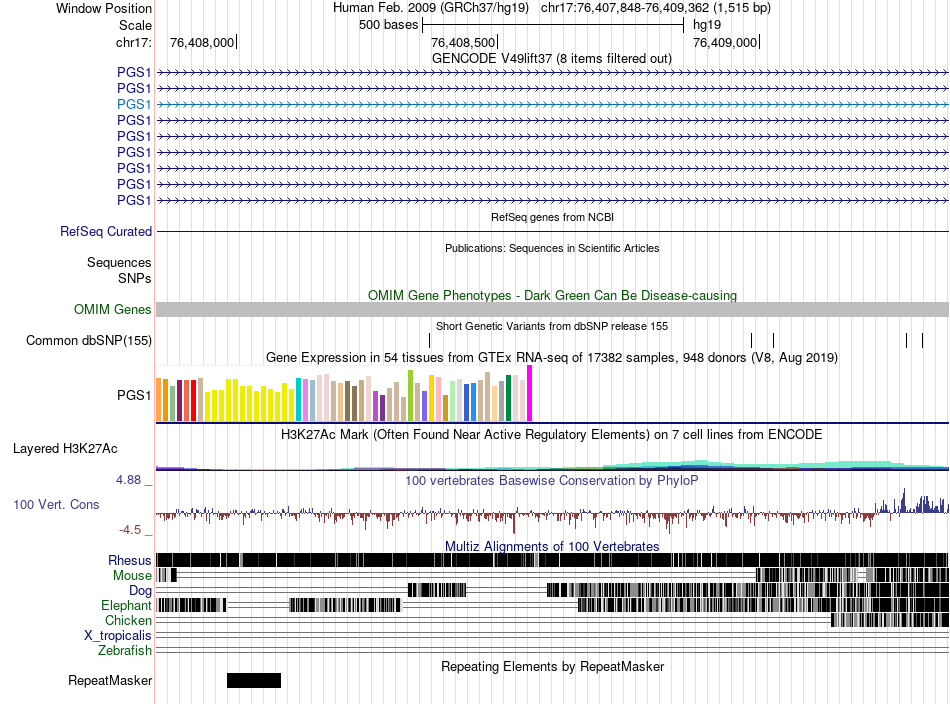The width and height of the screenshot is (950, 704).
Task: Open "100 vertebrates Basewise Conservation by PhyloP" title
Action: tap(552, 480)
